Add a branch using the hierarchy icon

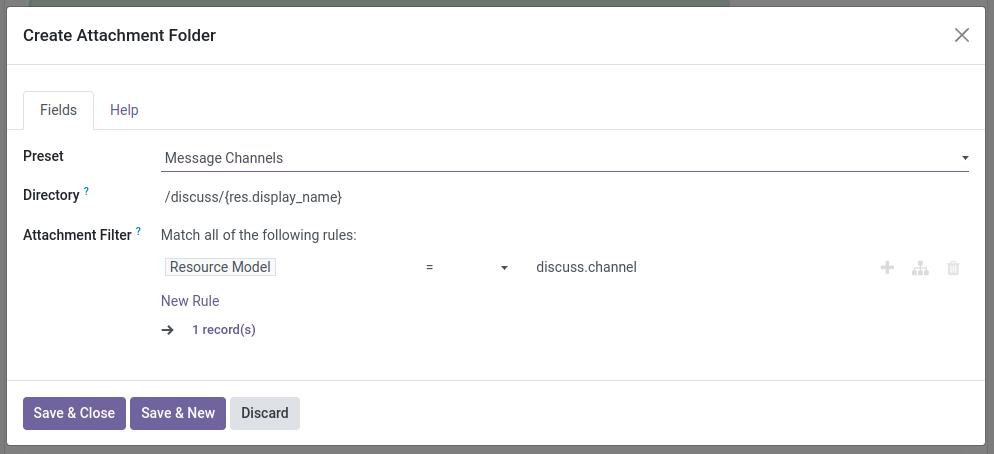pyautogui.click(x=920, y=268)
